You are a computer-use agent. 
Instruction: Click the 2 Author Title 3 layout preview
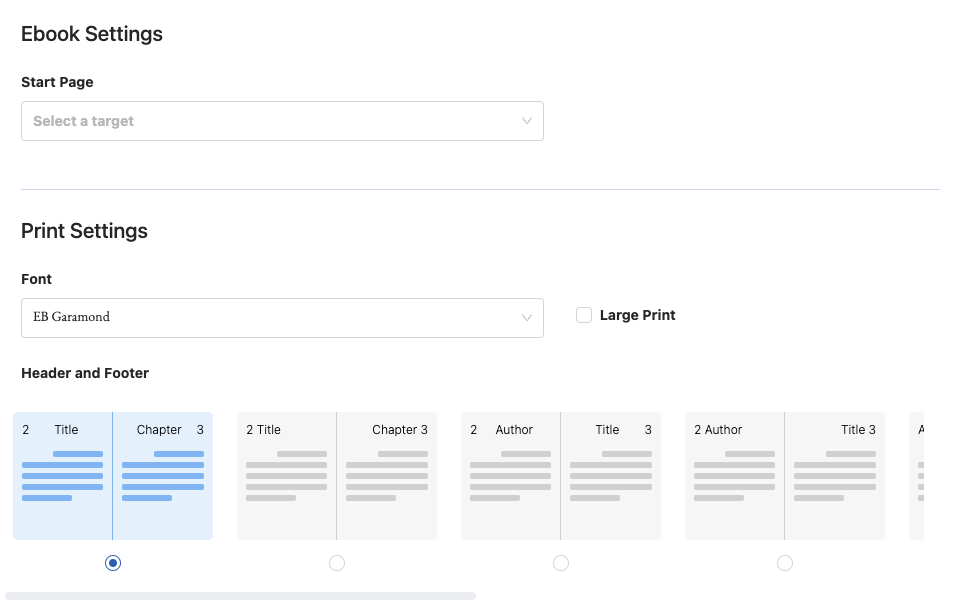pyautogui.click(x=785, y=475)
